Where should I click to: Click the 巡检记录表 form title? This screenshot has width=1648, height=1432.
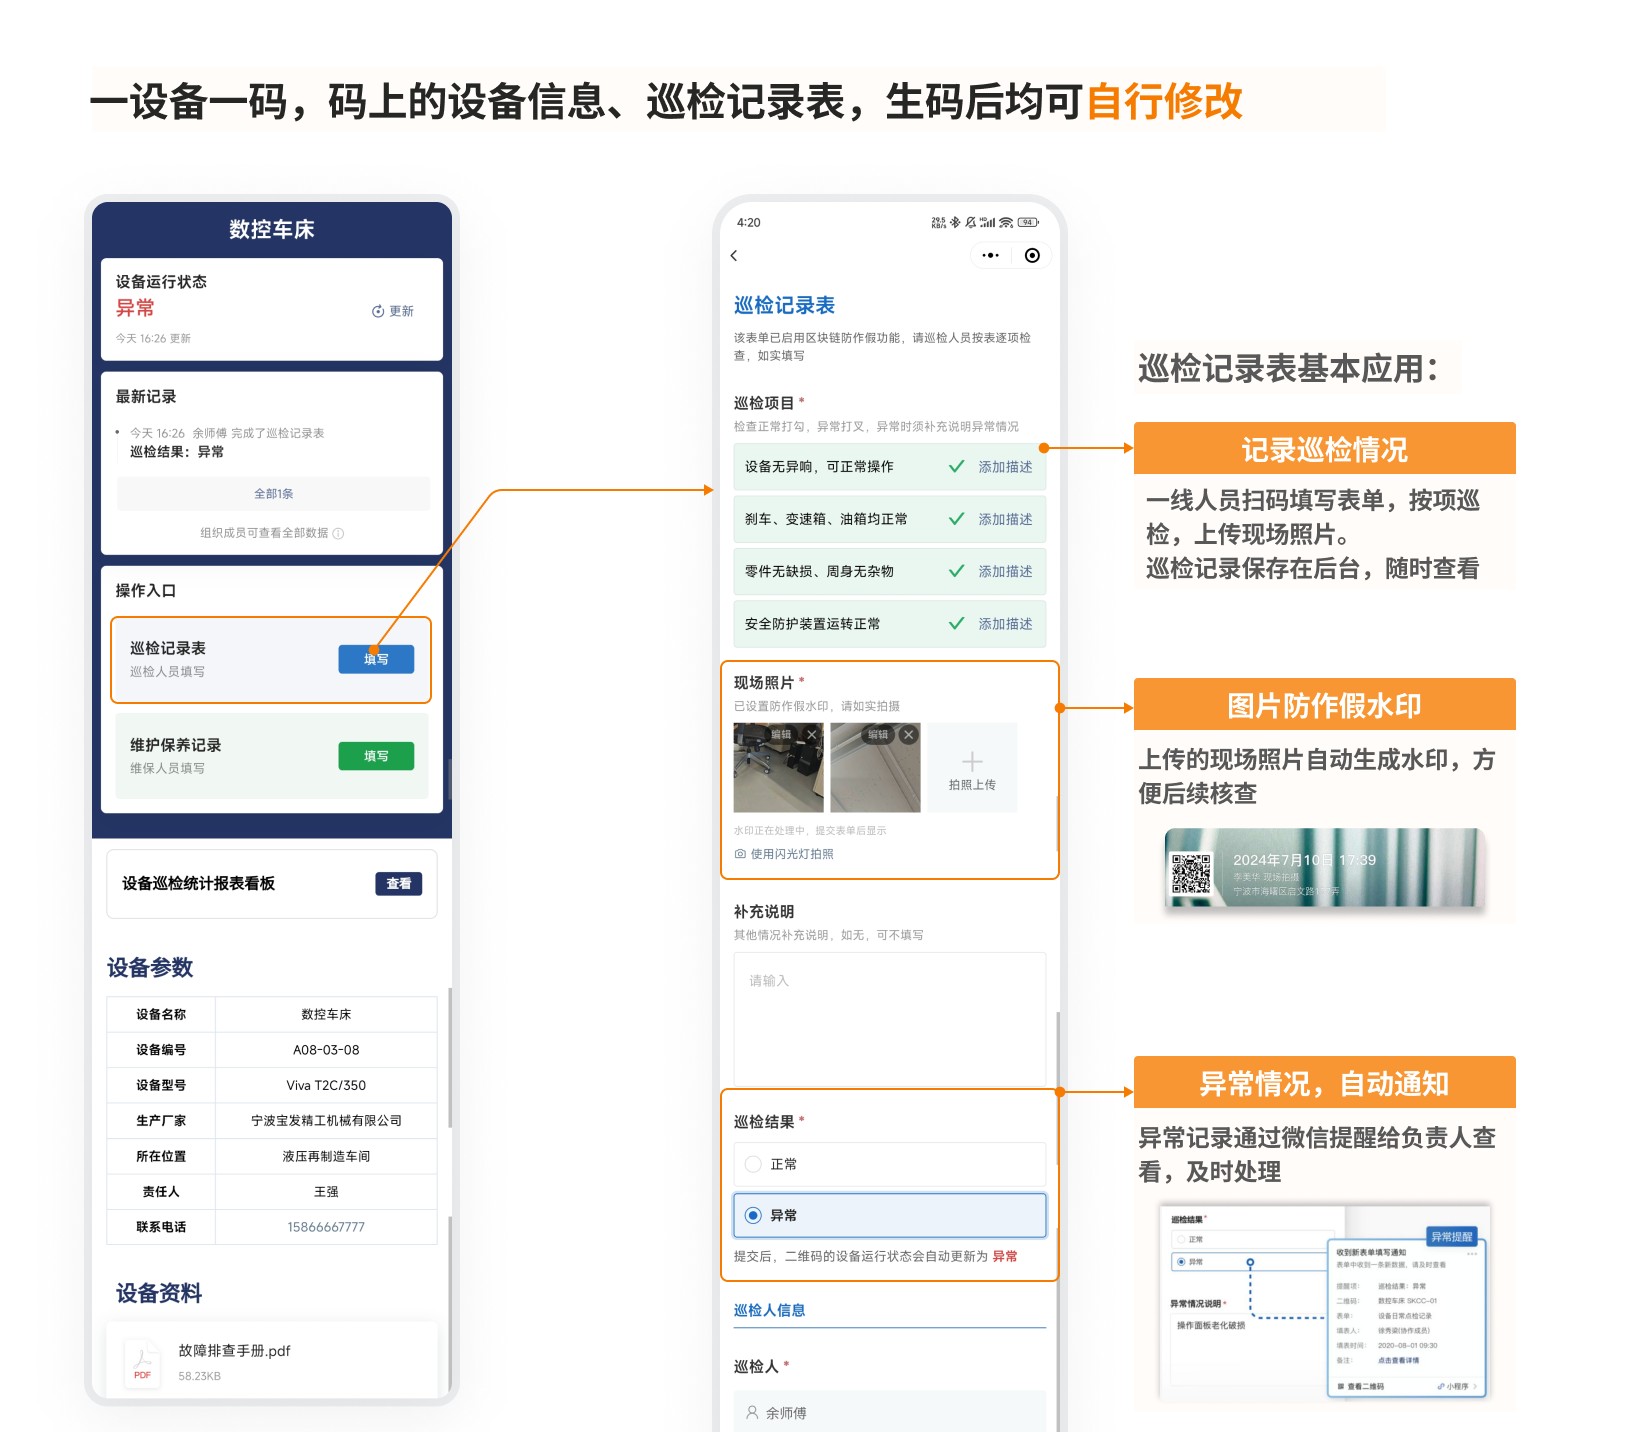[784, 305]
